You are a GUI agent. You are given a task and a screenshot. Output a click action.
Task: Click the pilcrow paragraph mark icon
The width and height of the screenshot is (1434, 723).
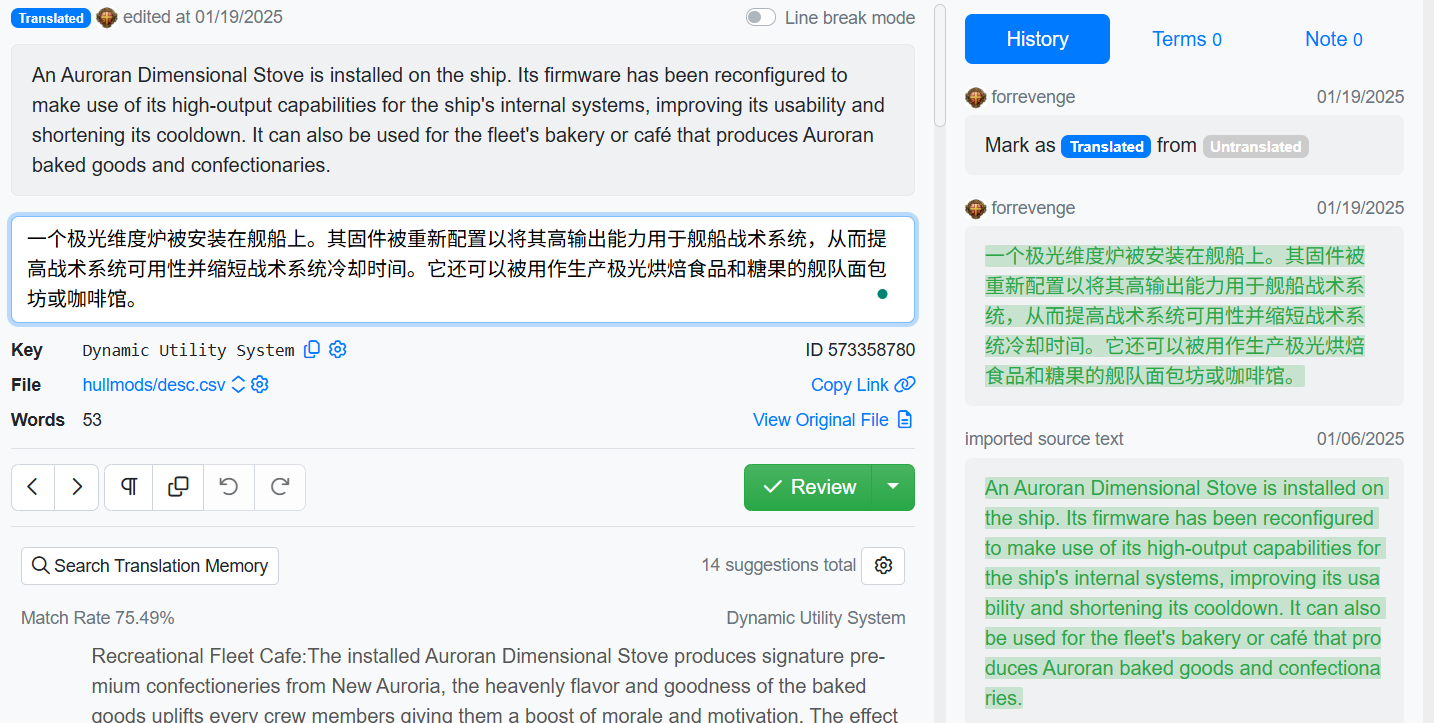pos(129,487)
